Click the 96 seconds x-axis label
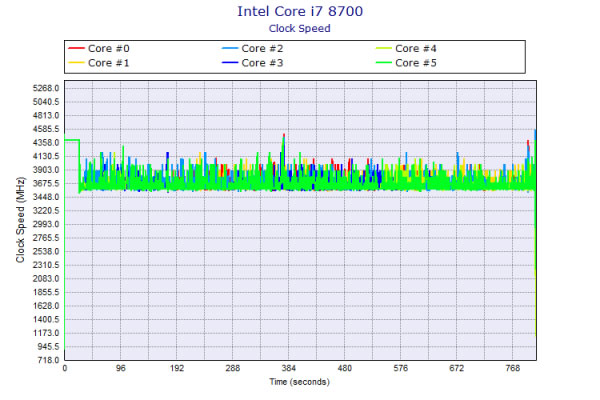The width and height of the screenshot is (600, 400). pyautogui.click(x=121, y=368)
